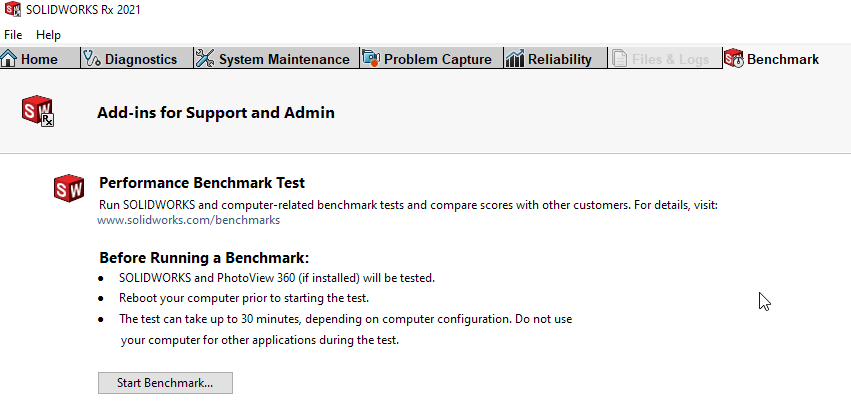Click the 'Run SOLIDWORKS and computer-related' description
851x411 pixels.
409,205
